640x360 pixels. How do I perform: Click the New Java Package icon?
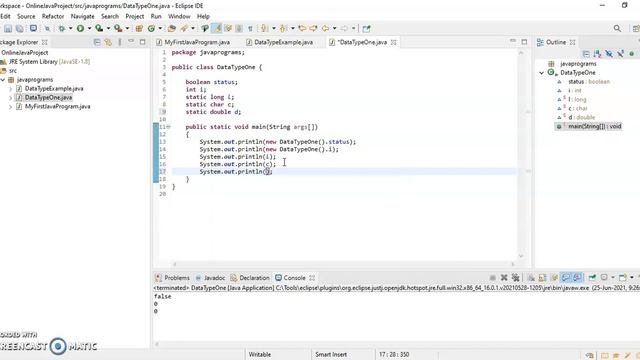click(x=139, y=29)
